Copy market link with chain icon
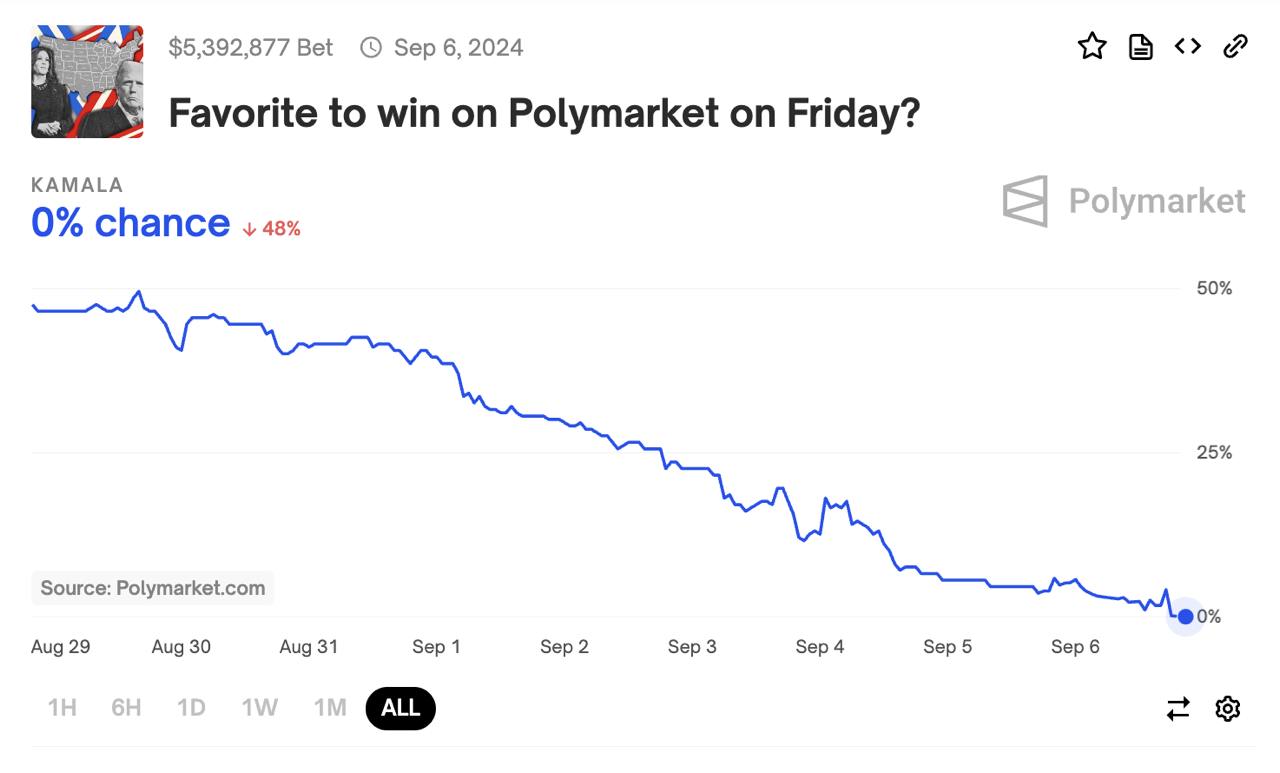Screen dimensions: 1280x773 click(x=1236, y=46)
